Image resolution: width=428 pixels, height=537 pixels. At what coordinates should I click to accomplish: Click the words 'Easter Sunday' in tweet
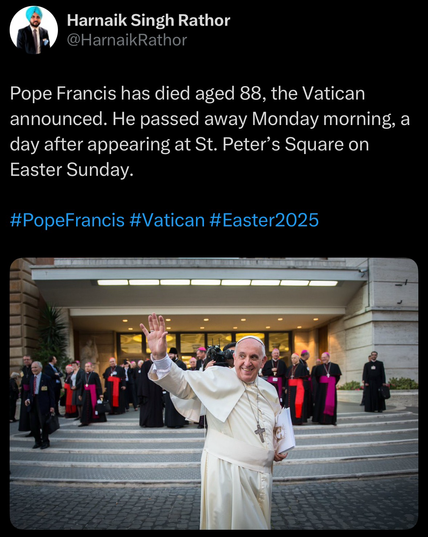(71, 169)
